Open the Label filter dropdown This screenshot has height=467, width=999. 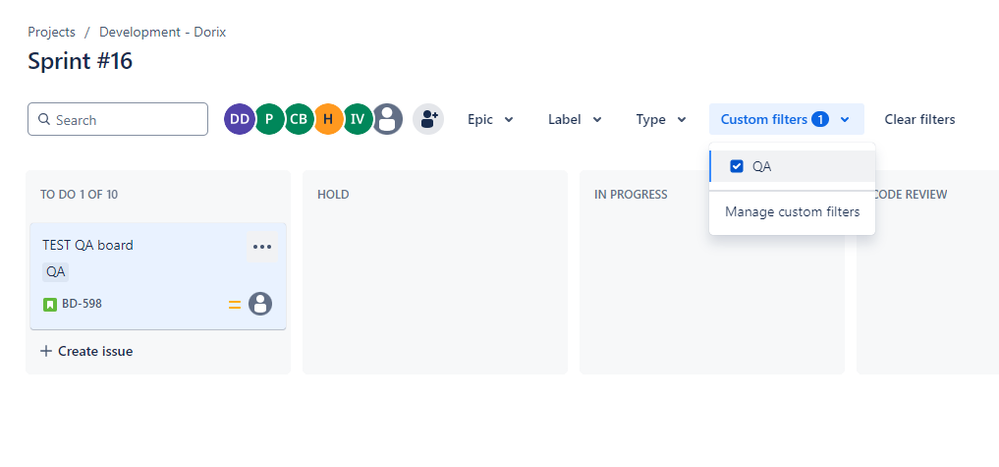tap(575, 119)
